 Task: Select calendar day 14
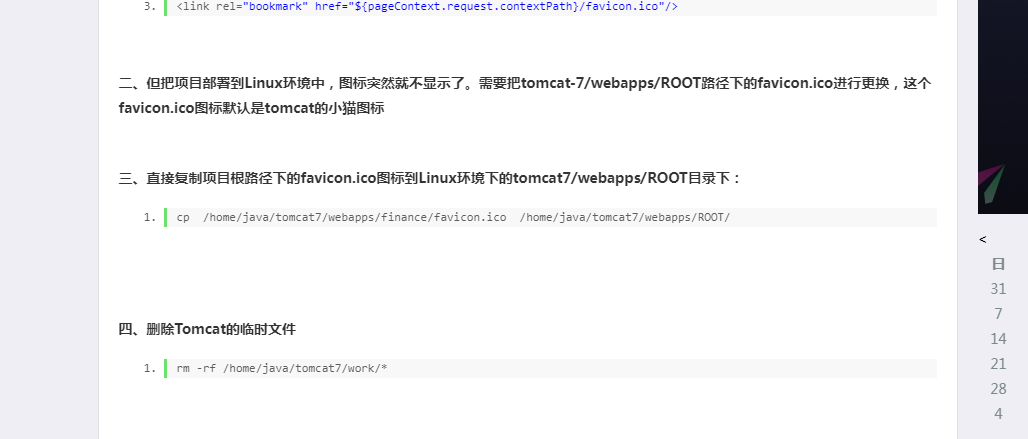click(998, 339)
